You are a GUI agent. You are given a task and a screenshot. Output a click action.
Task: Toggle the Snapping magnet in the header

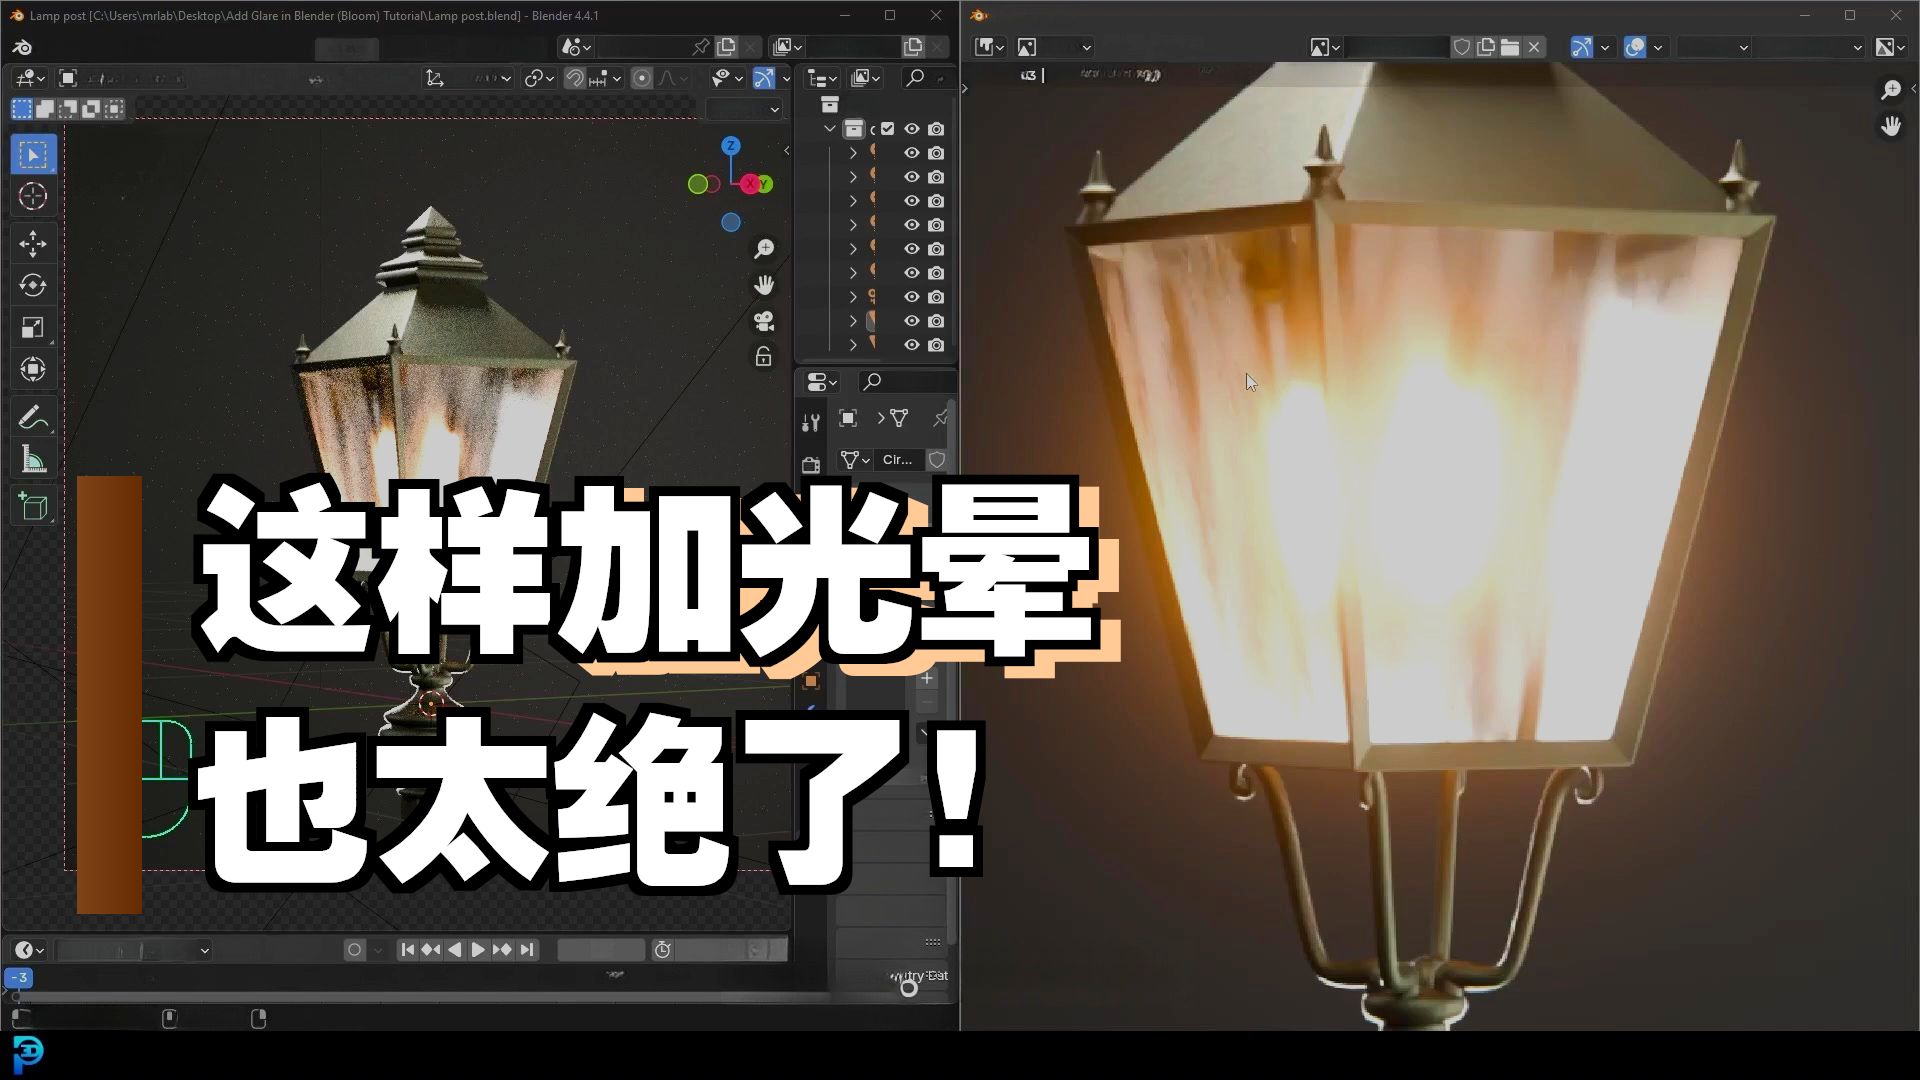[x=575, y=77]
